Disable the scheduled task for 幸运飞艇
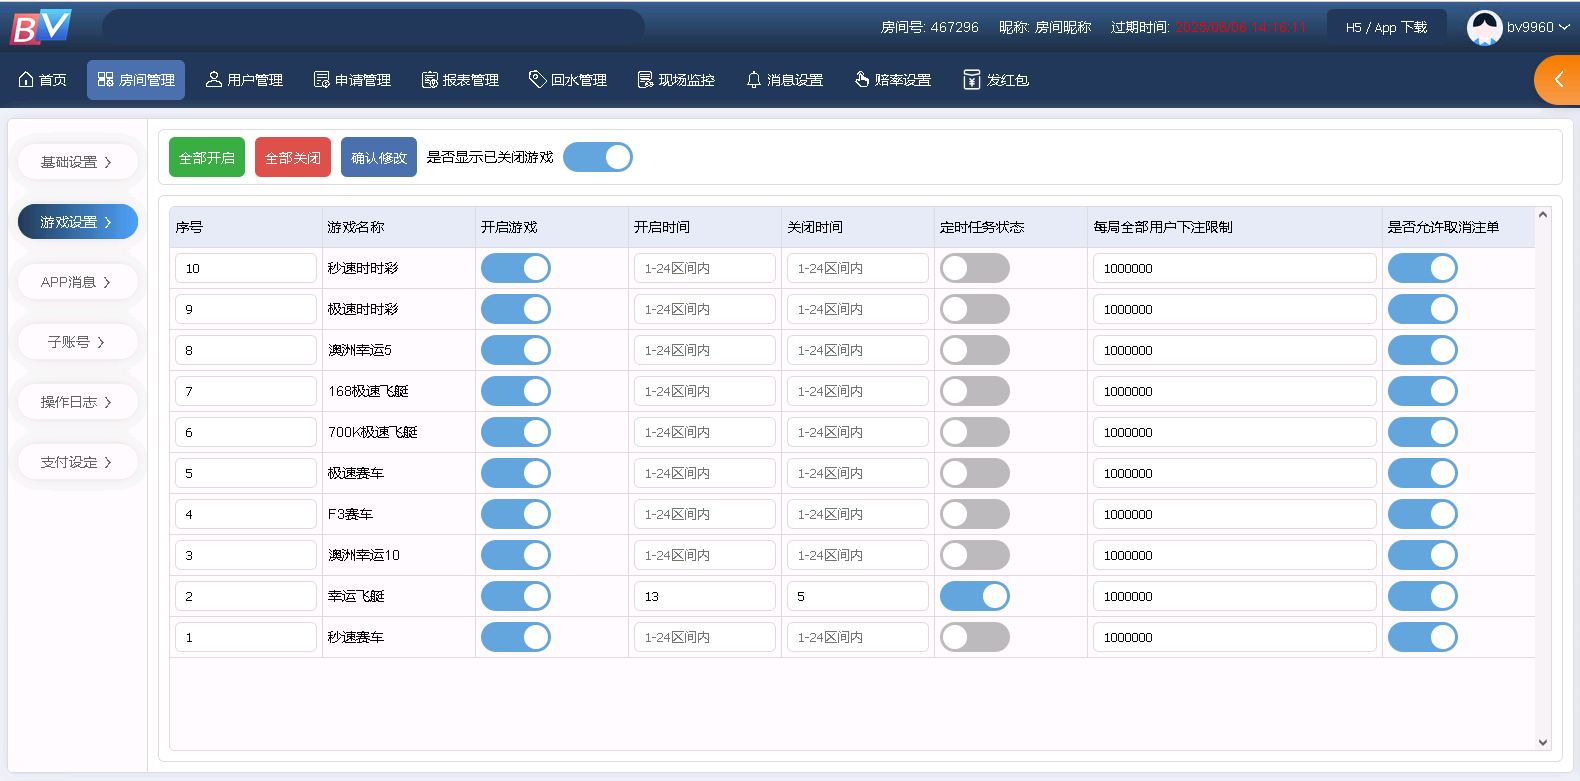 pyautogui.click(x=974, y=596)
